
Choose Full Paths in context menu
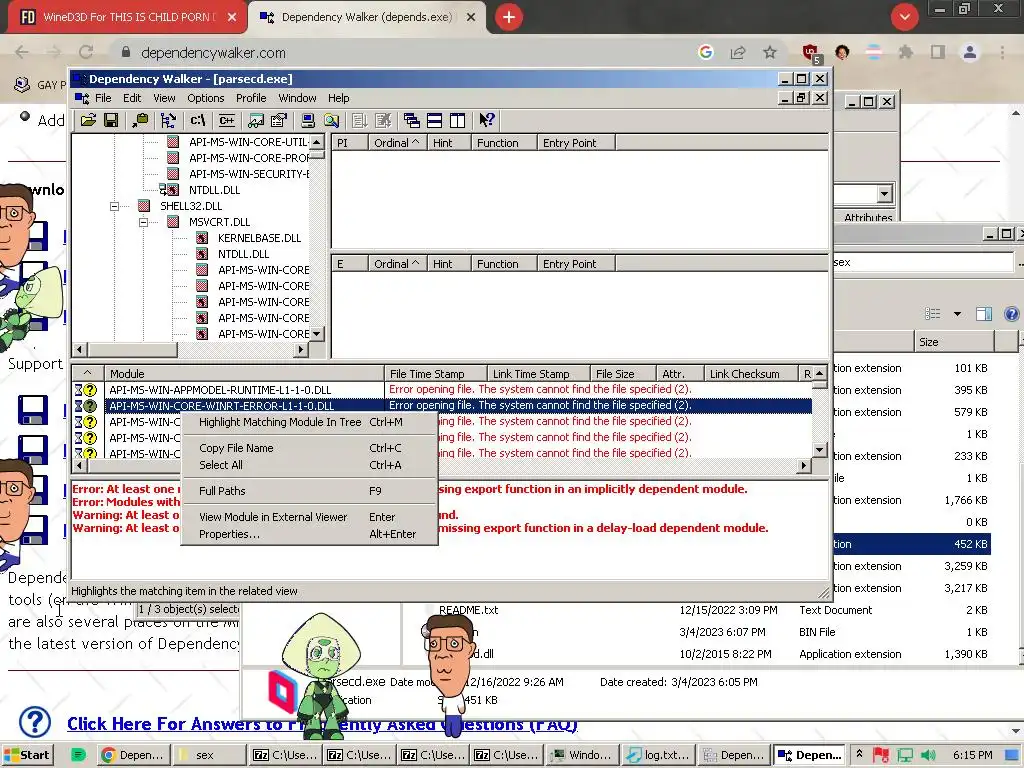[308, 491]
